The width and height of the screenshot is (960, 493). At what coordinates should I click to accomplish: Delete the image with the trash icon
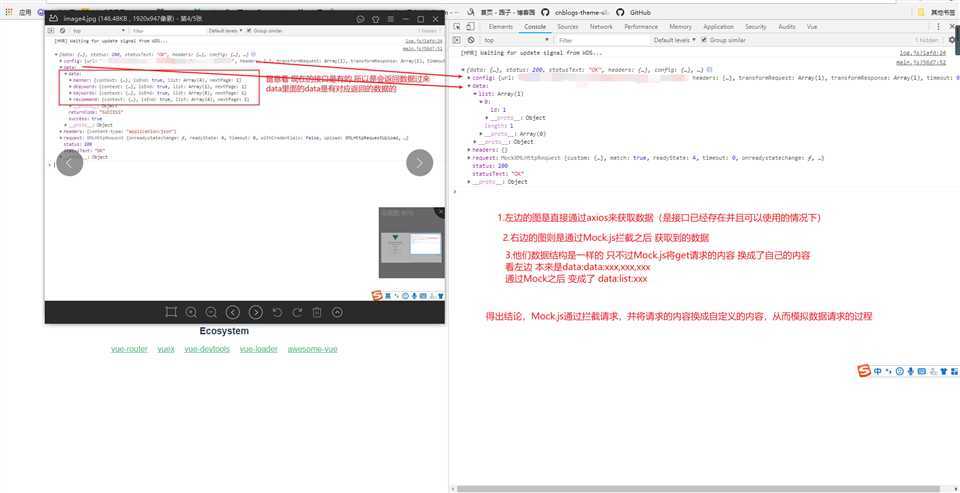pyautogui.click(x=317, y=312)
